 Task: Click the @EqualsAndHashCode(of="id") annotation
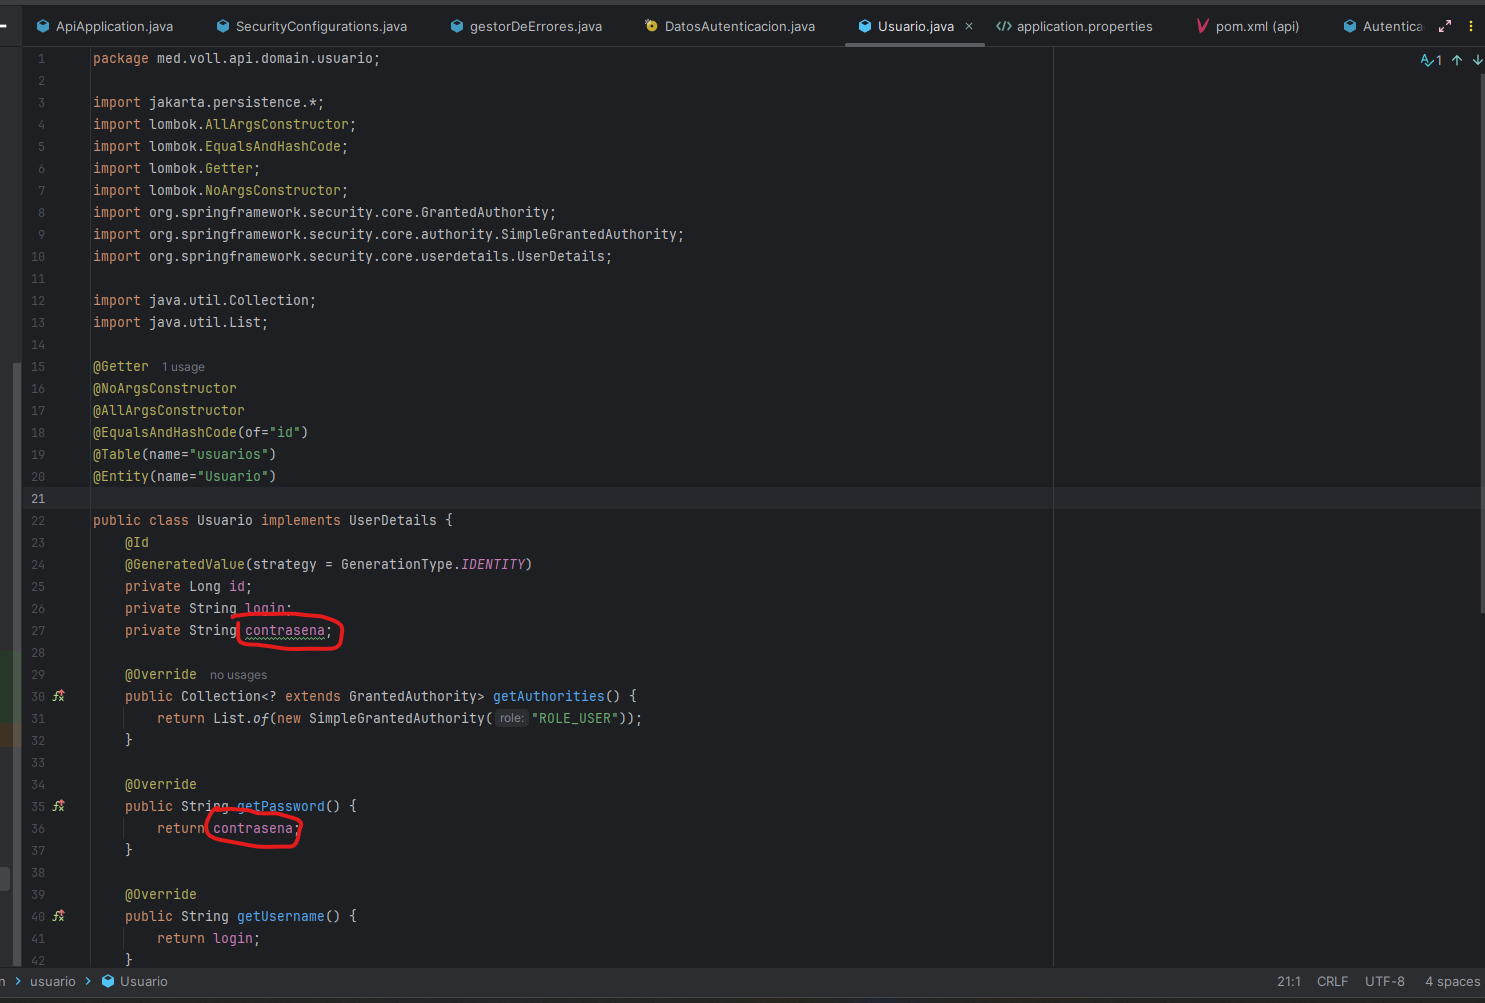(201, 432)
